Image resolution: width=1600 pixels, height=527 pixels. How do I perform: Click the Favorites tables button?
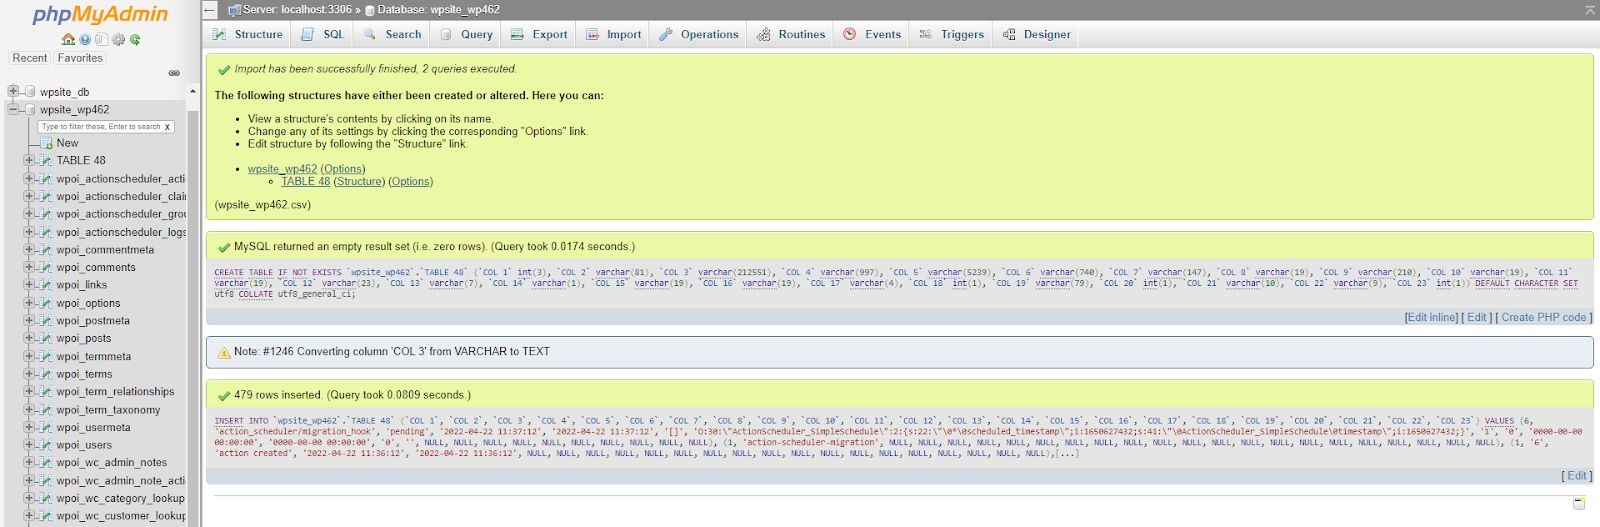click(80, 58)
